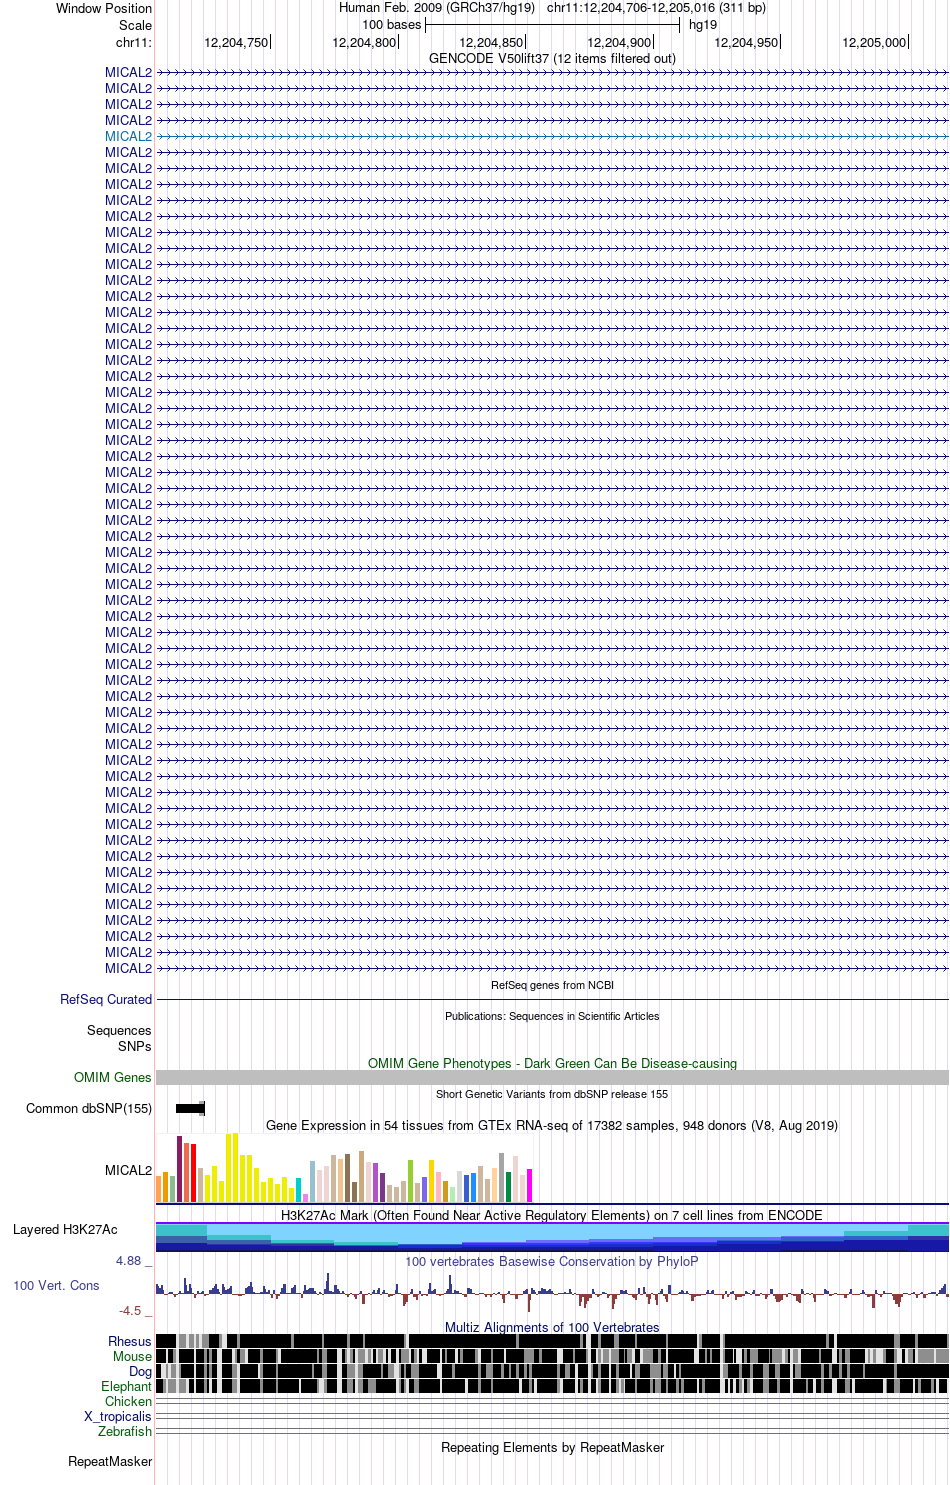This screenshot has width=950, height=1485.
Task: Select the X_tropicalis alignment label
Action: coord(118,1416)
